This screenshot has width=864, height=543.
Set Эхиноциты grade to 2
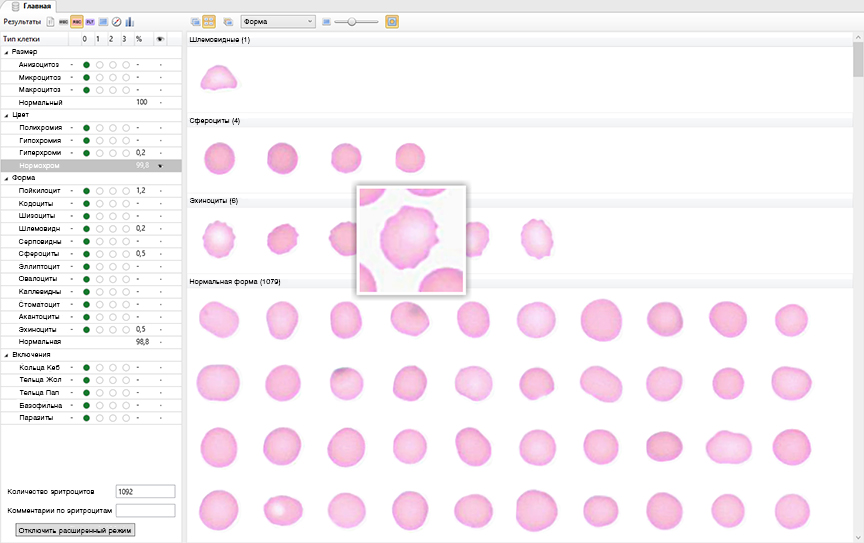click(x=113, y=329)
